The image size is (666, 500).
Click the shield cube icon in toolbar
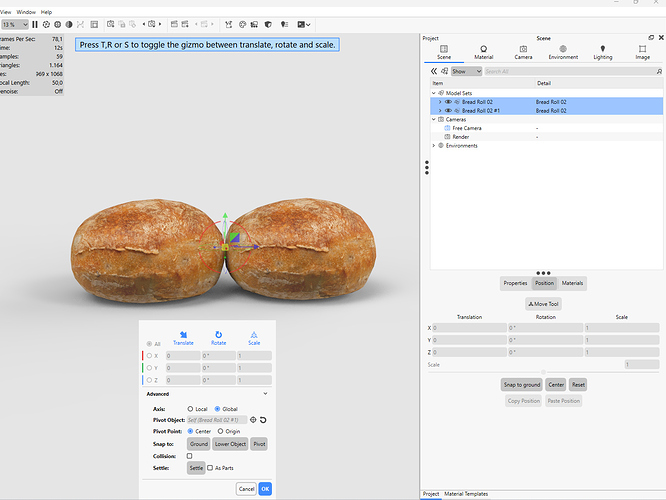268,25
